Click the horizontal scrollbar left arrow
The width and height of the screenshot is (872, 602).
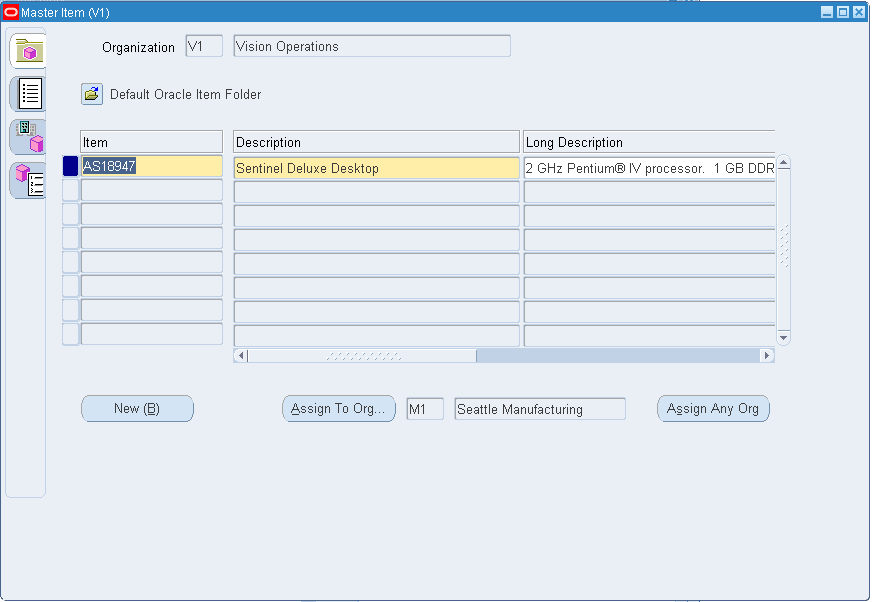point(240,356)
